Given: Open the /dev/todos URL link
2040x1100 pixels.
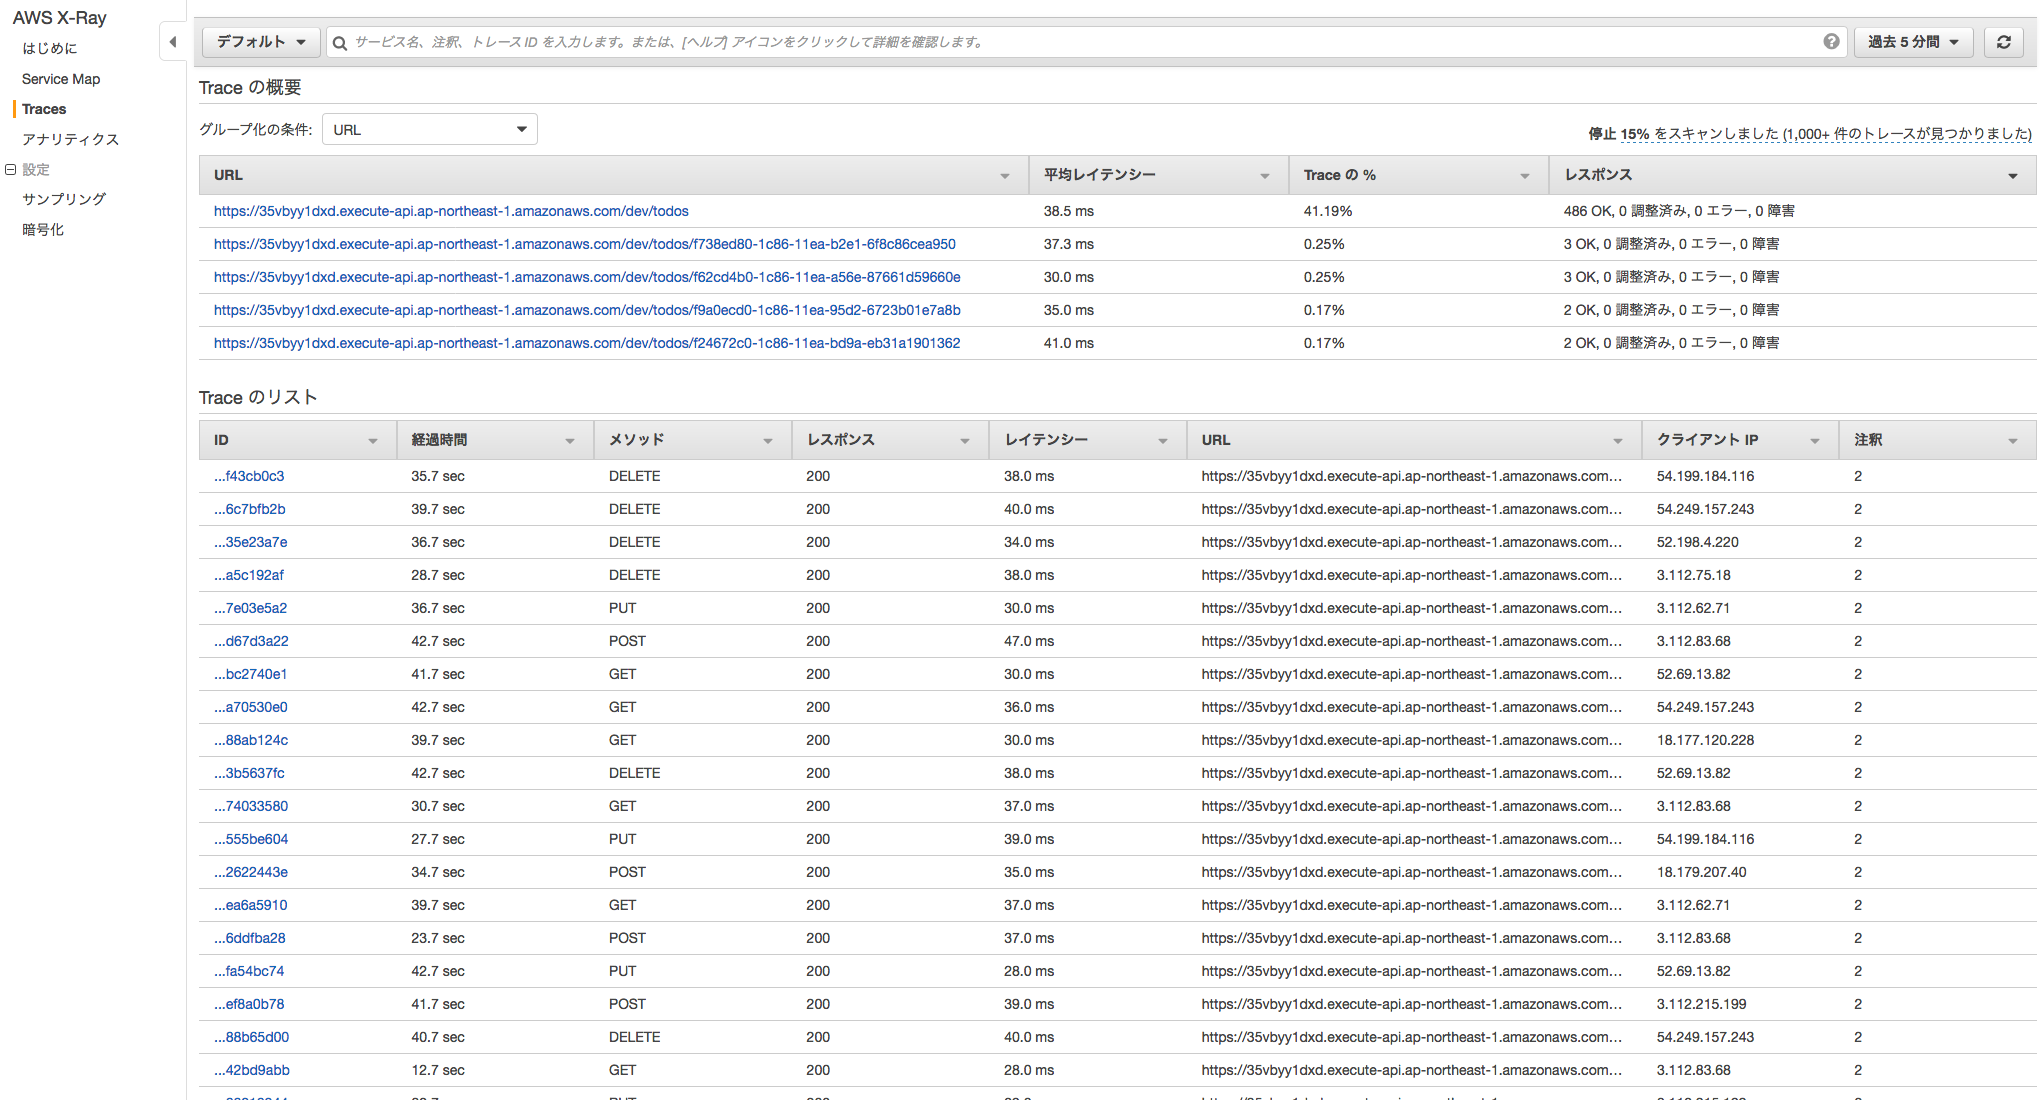Looking at the screenshot, I should [x=451, y=211].
